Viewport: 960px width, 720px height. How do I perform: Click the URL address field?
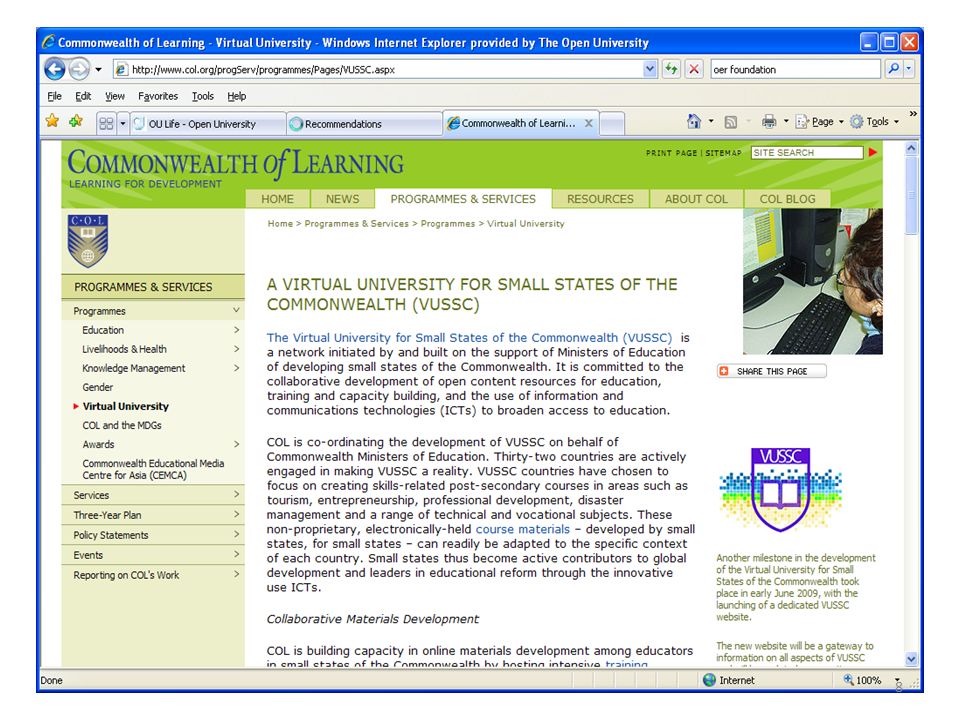378,69
